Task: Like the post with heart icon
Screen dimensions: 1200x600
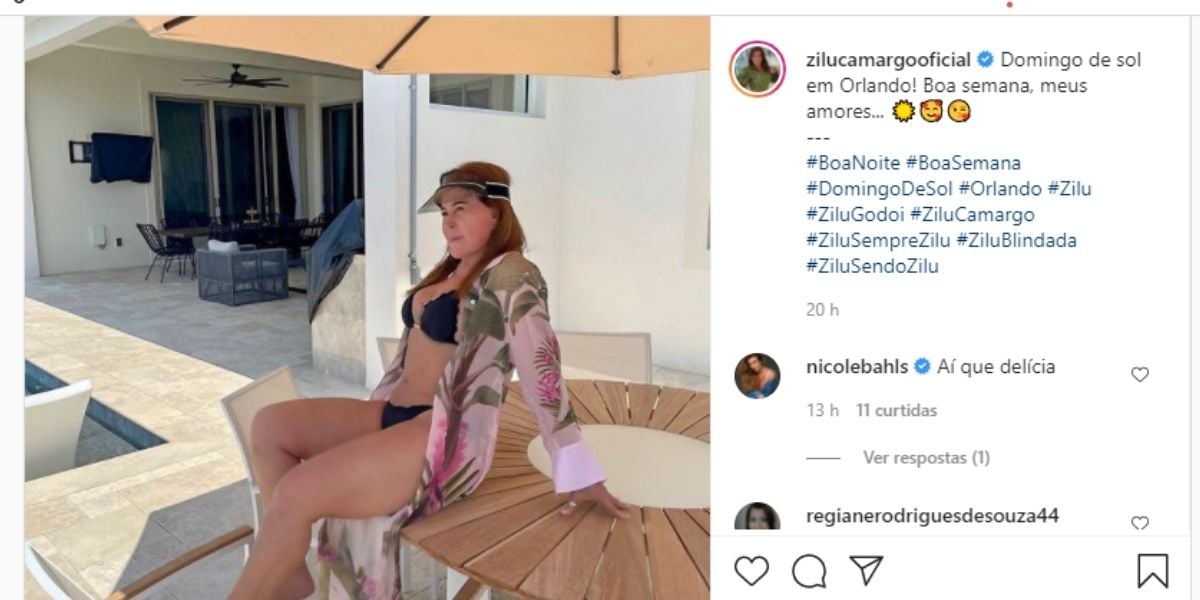Action: click(x=751, y=571)
